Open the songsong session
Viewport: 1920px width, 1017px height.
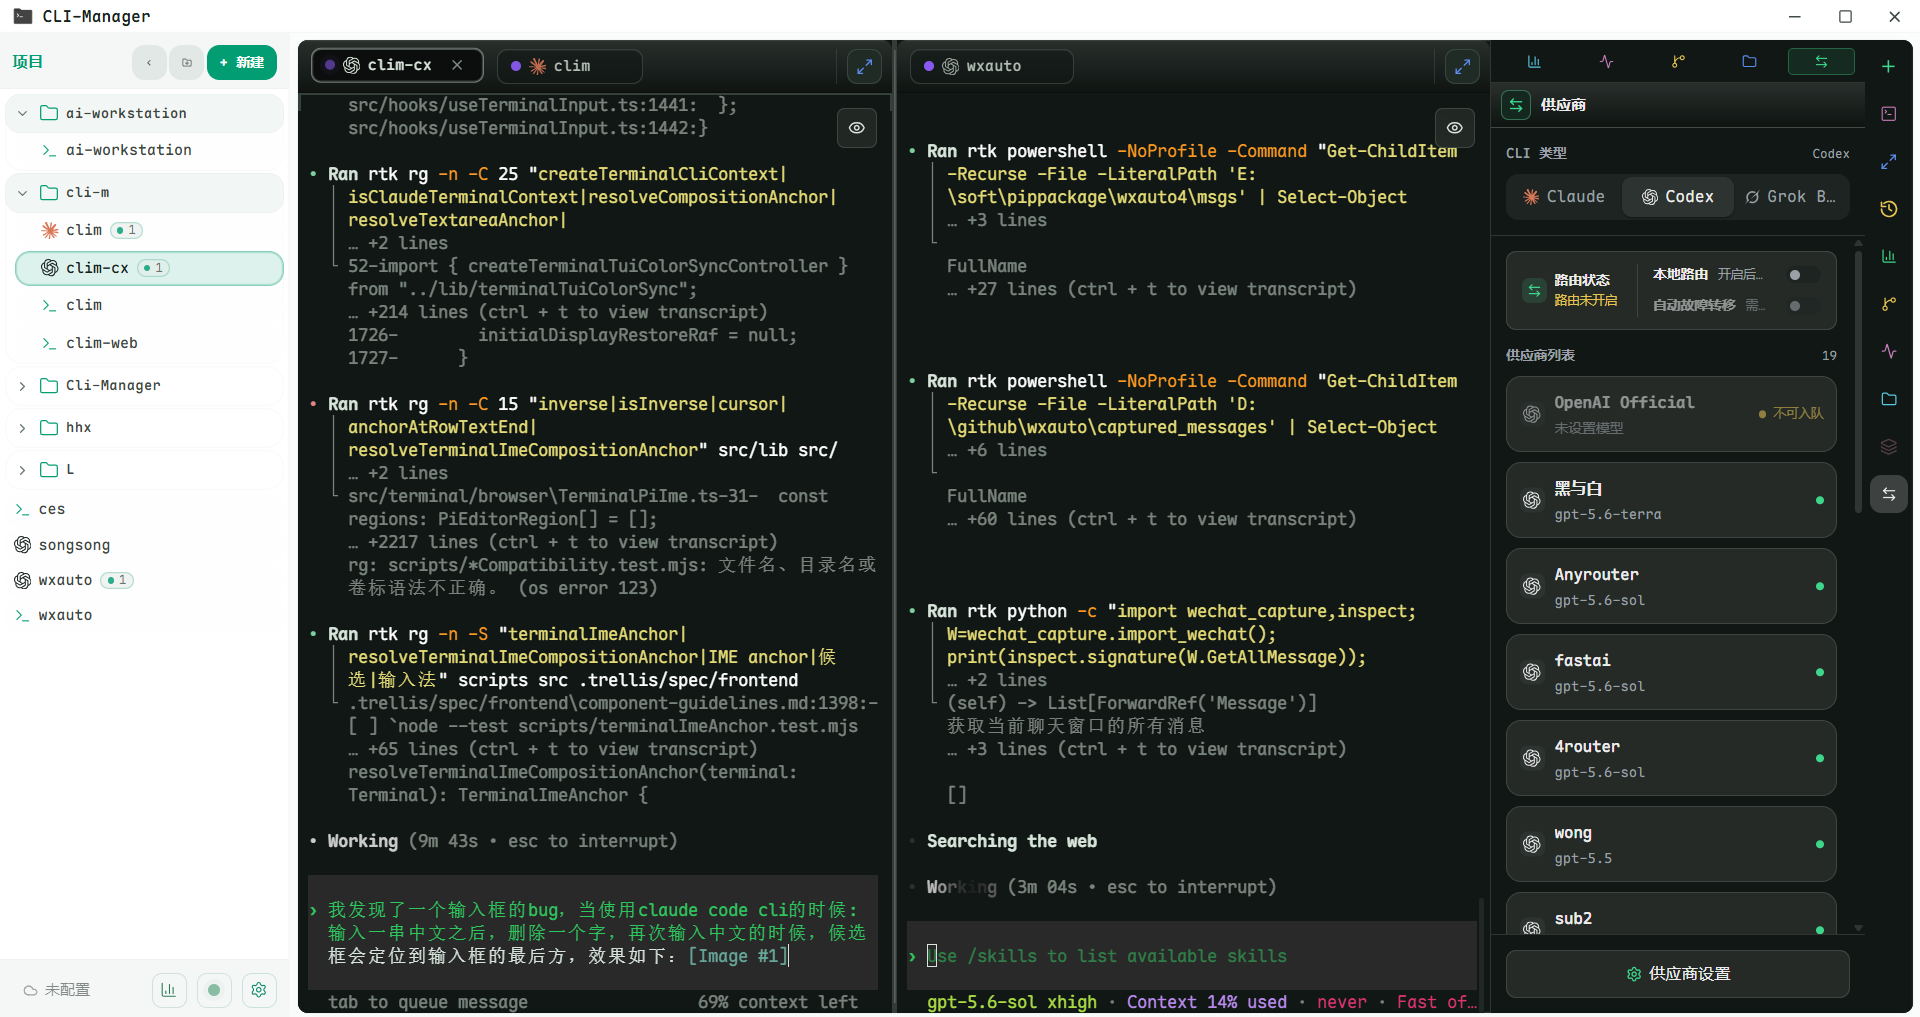click(x=145, y=545)
